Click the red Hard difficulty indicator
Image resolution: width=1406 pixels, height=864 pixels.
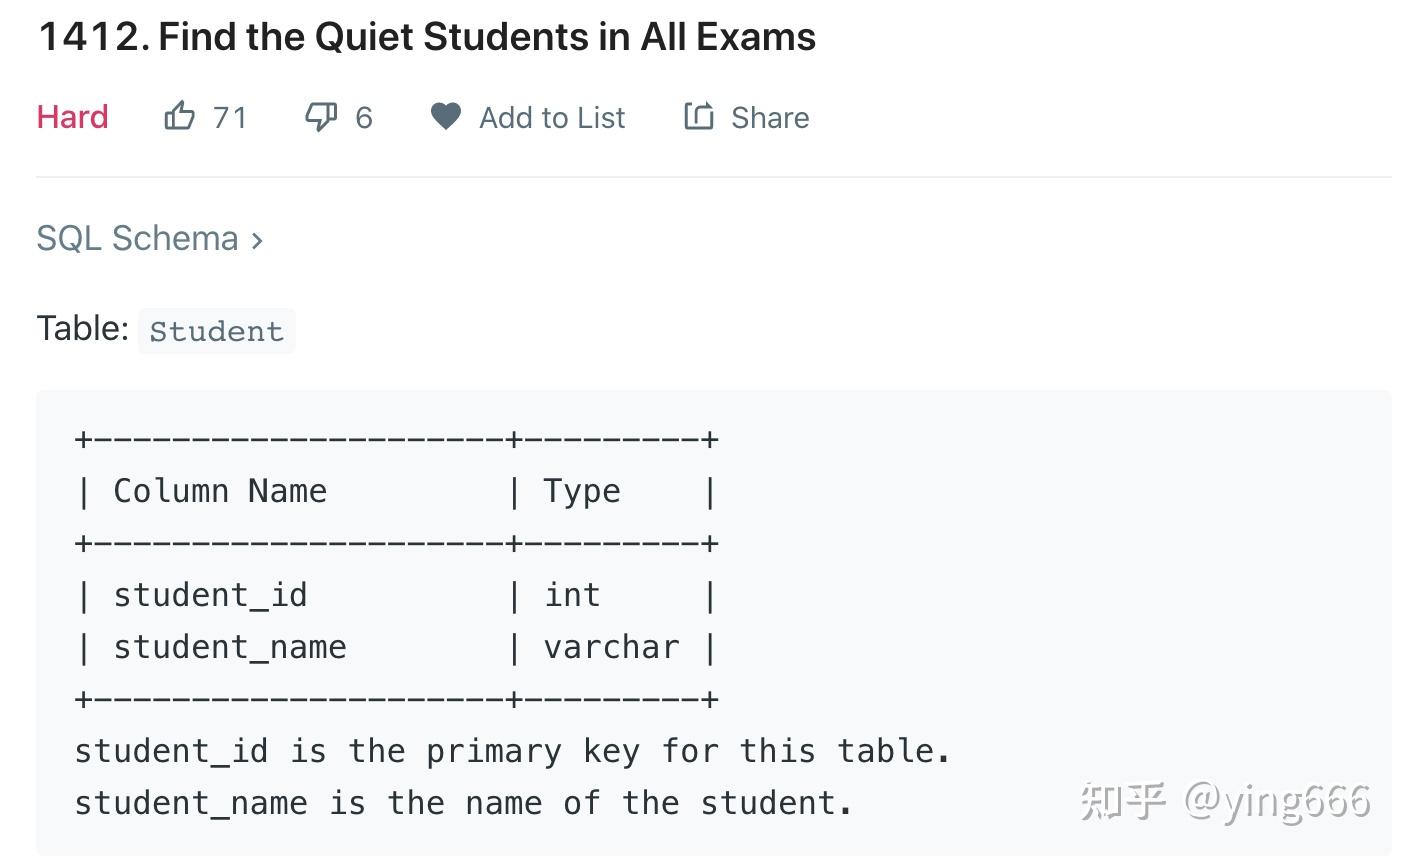[71, 116]
